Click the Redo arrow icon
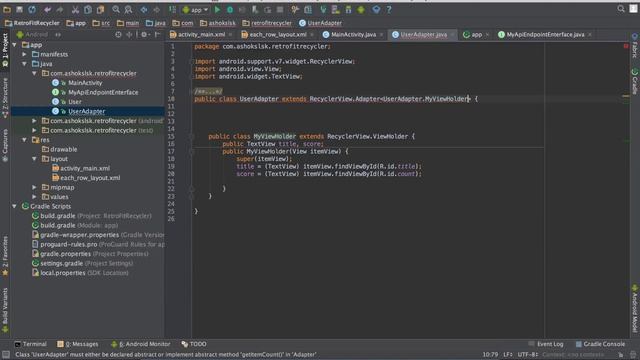The image size is (640, 360). [60, 9]
